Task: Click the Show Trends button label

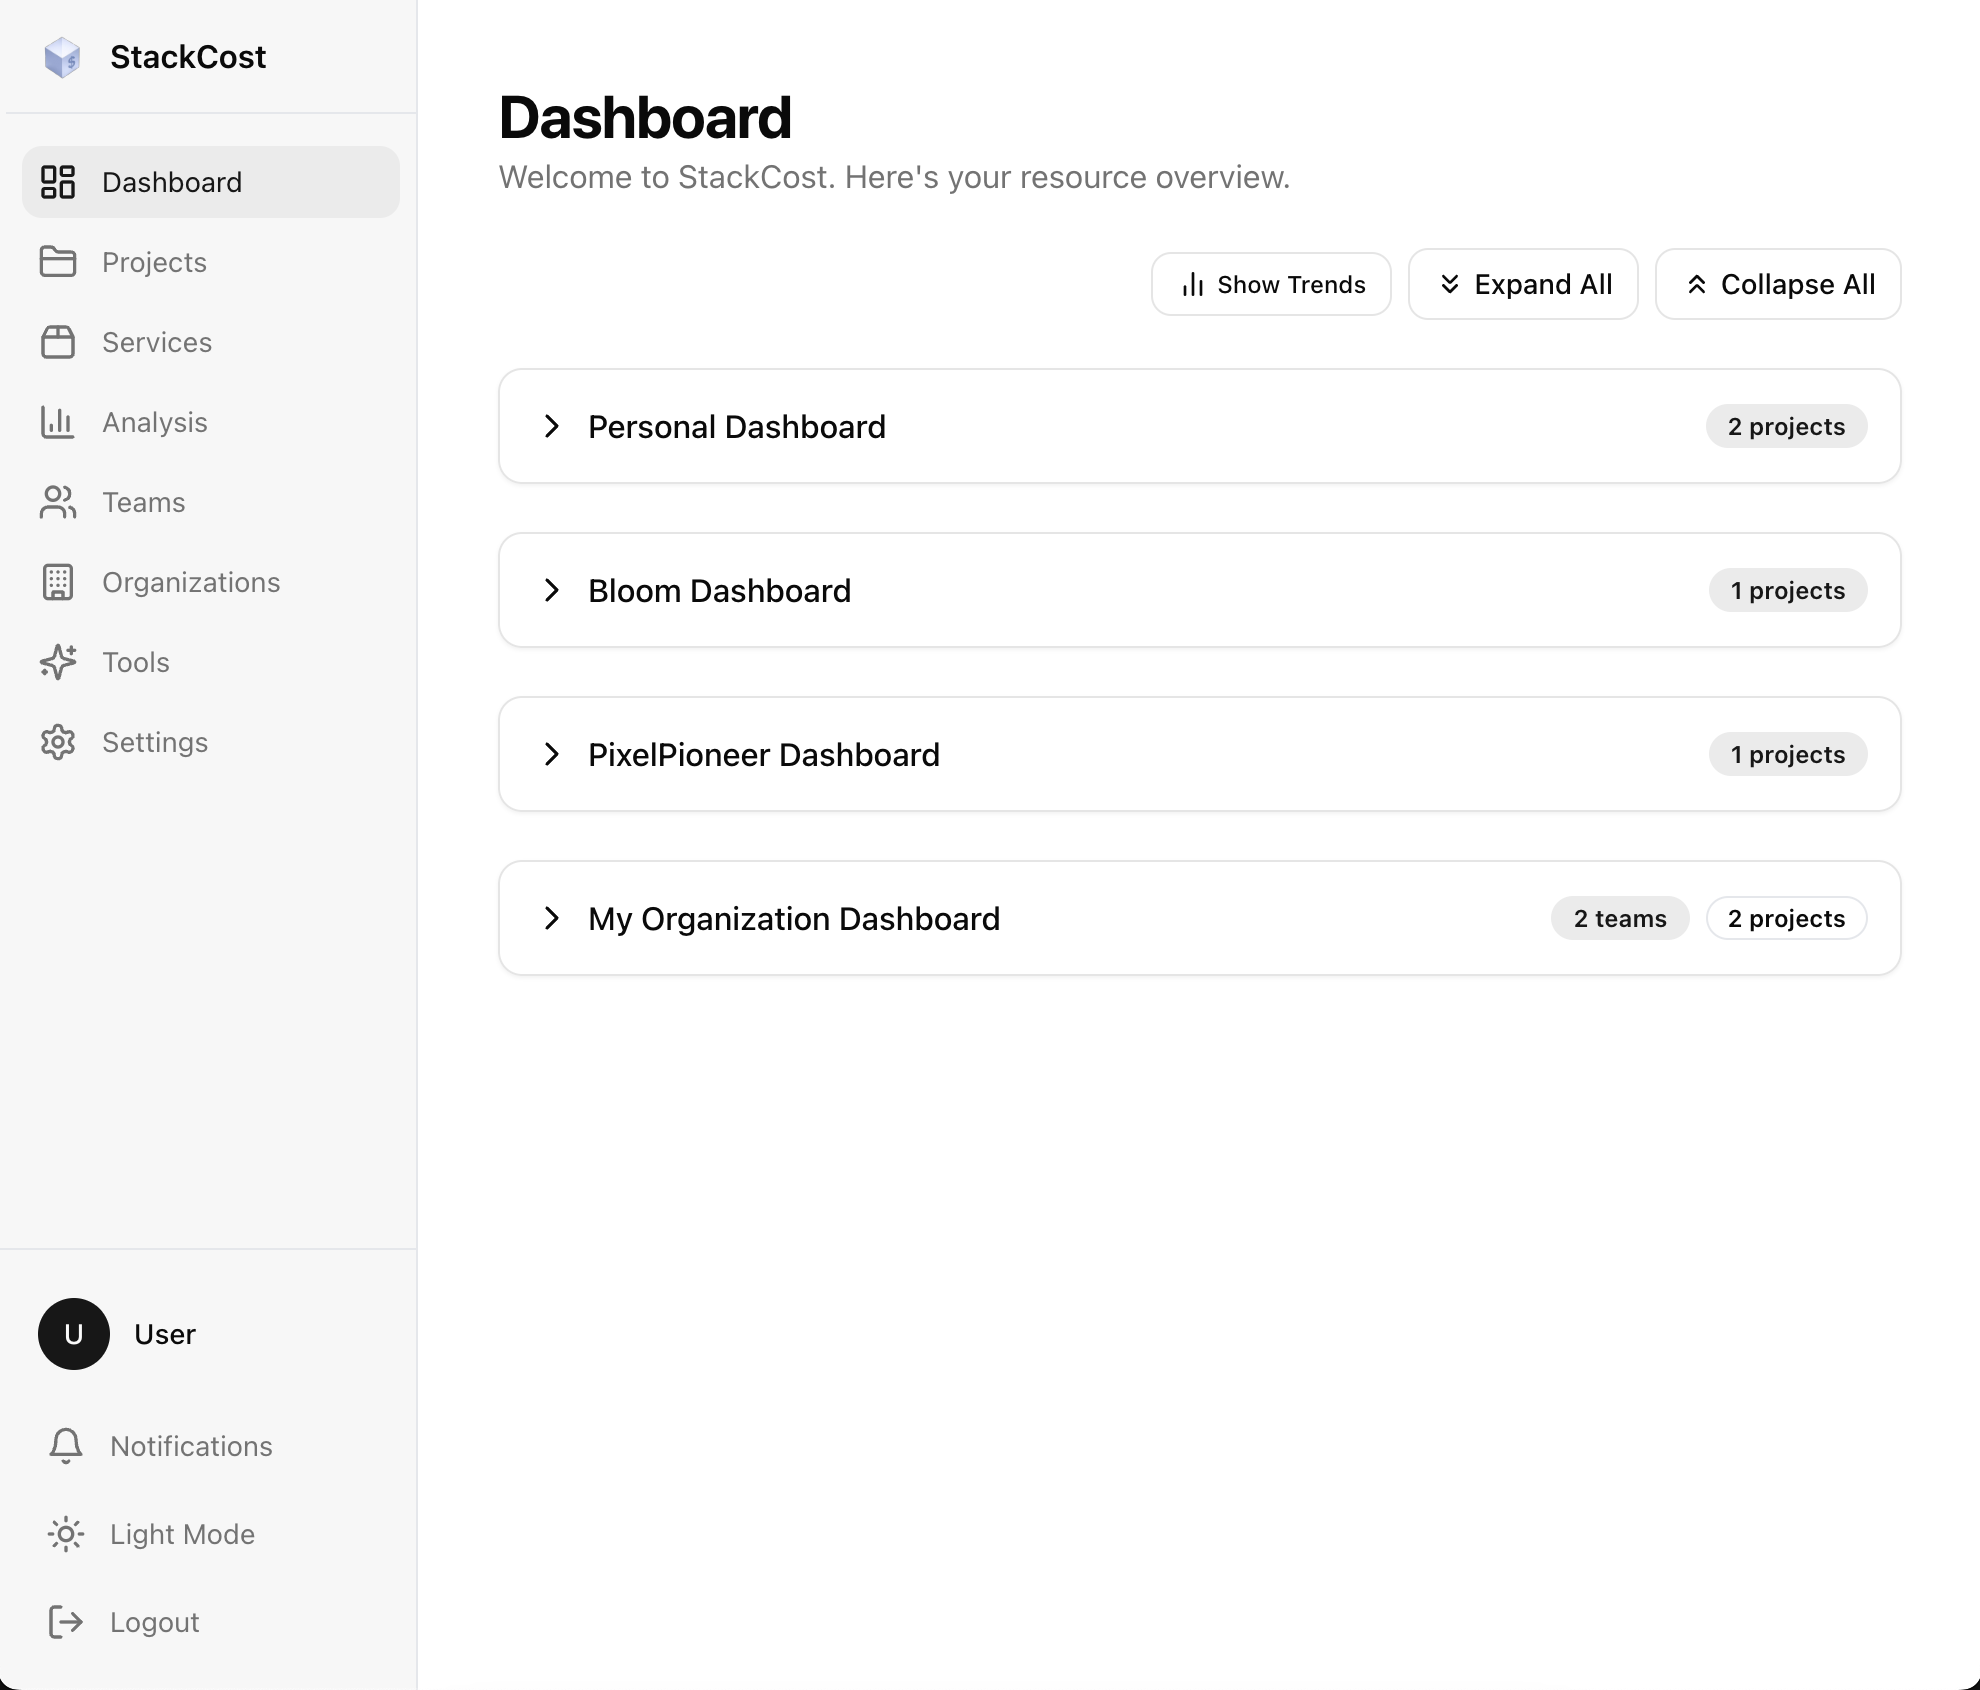Action: coord(1291,285)
